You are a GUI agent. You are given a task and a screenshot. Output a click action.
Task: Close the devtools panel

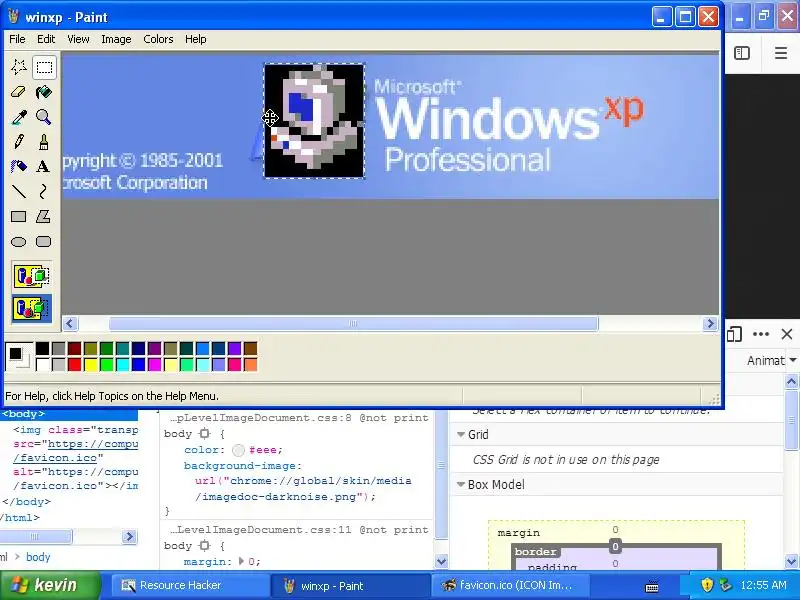(x=787, y=334)
